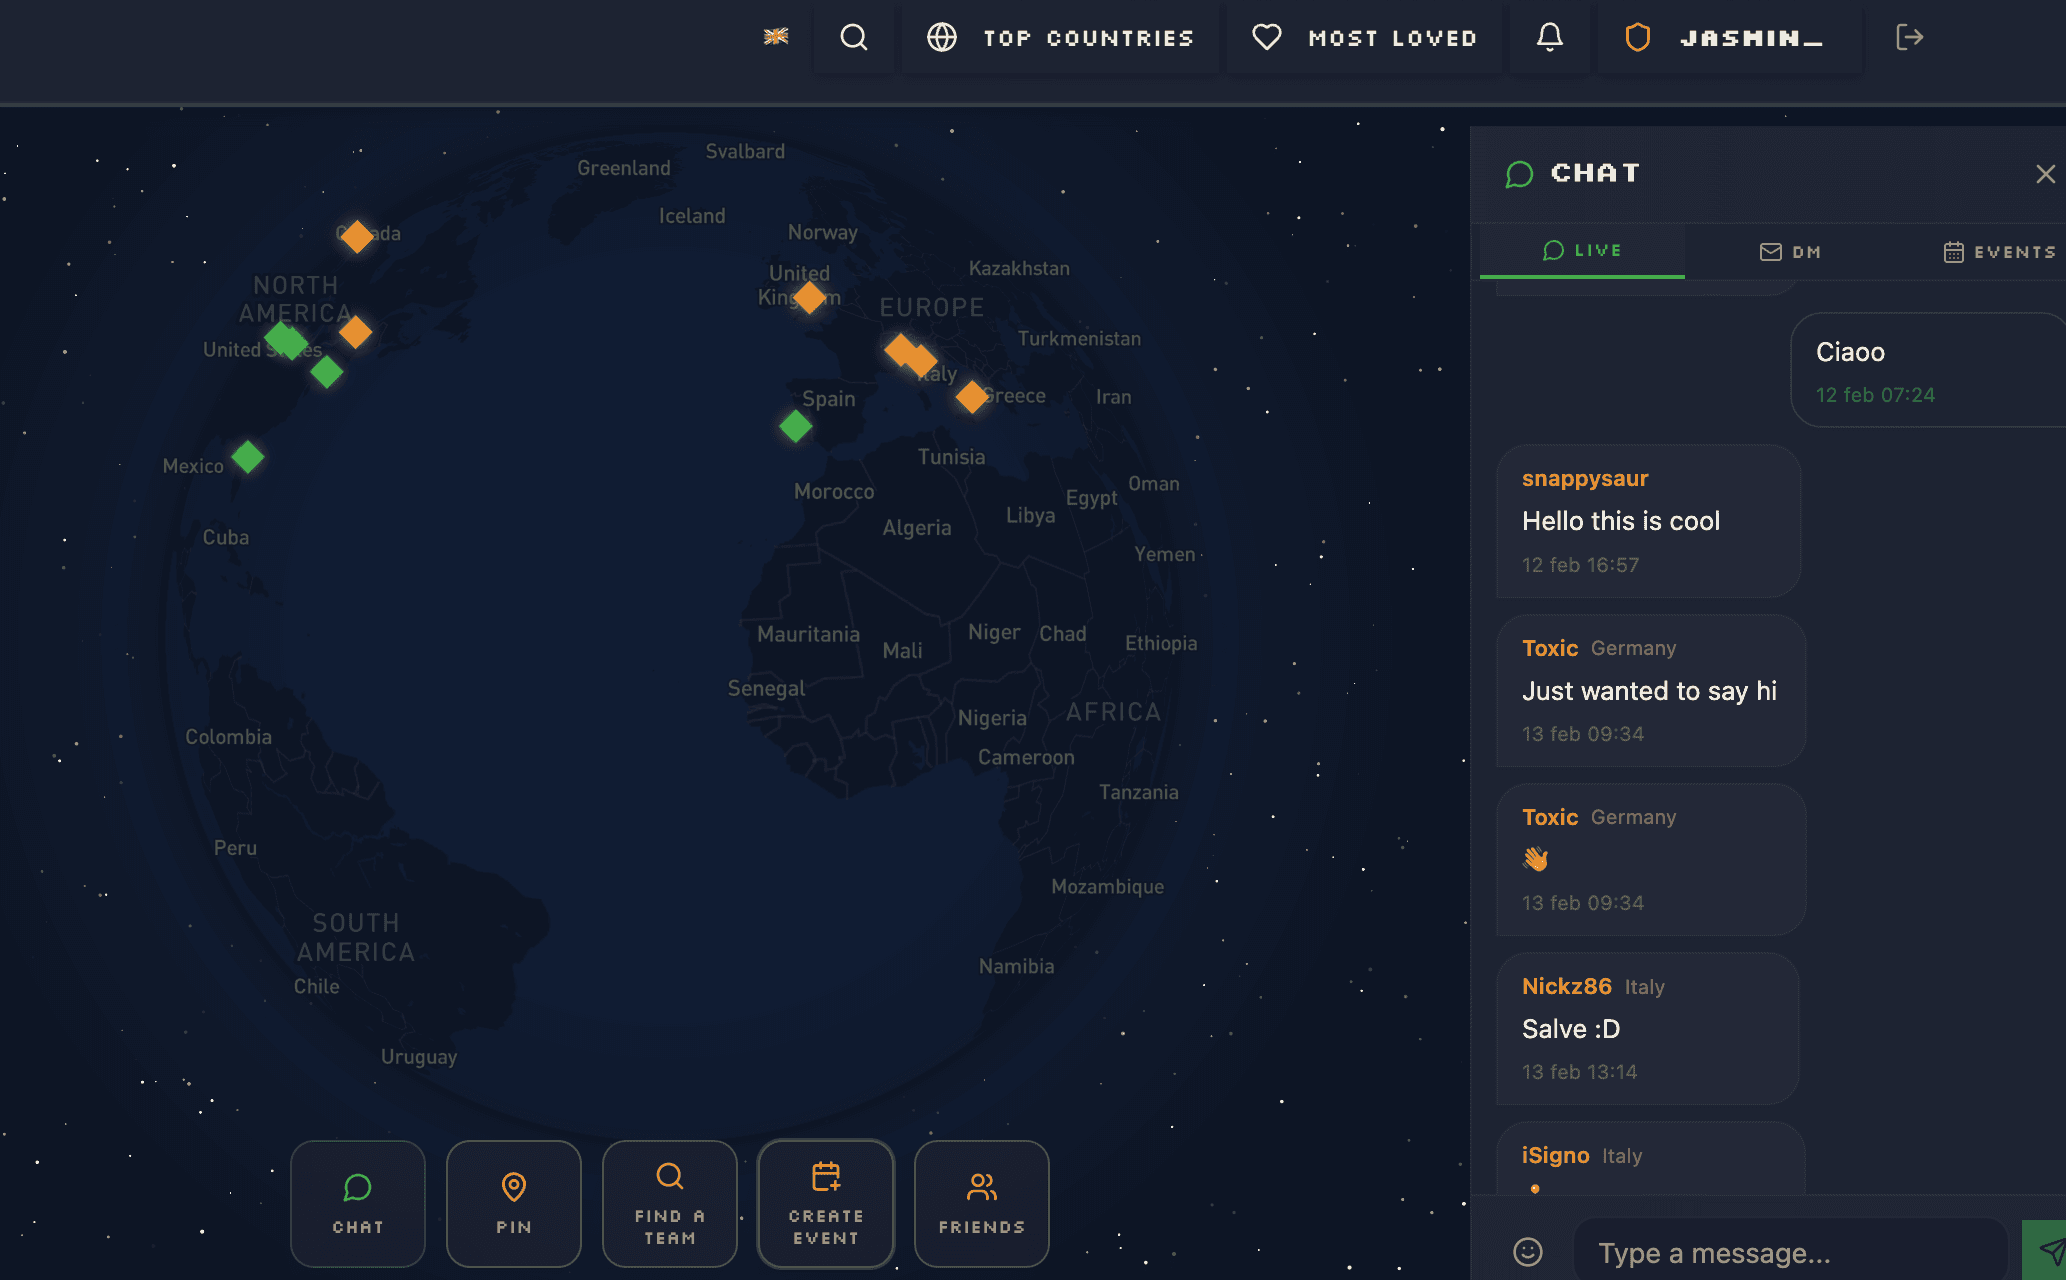Open the Friends panel
This screenshot has width=2066, height=1280.
[x=981, y=1203]
